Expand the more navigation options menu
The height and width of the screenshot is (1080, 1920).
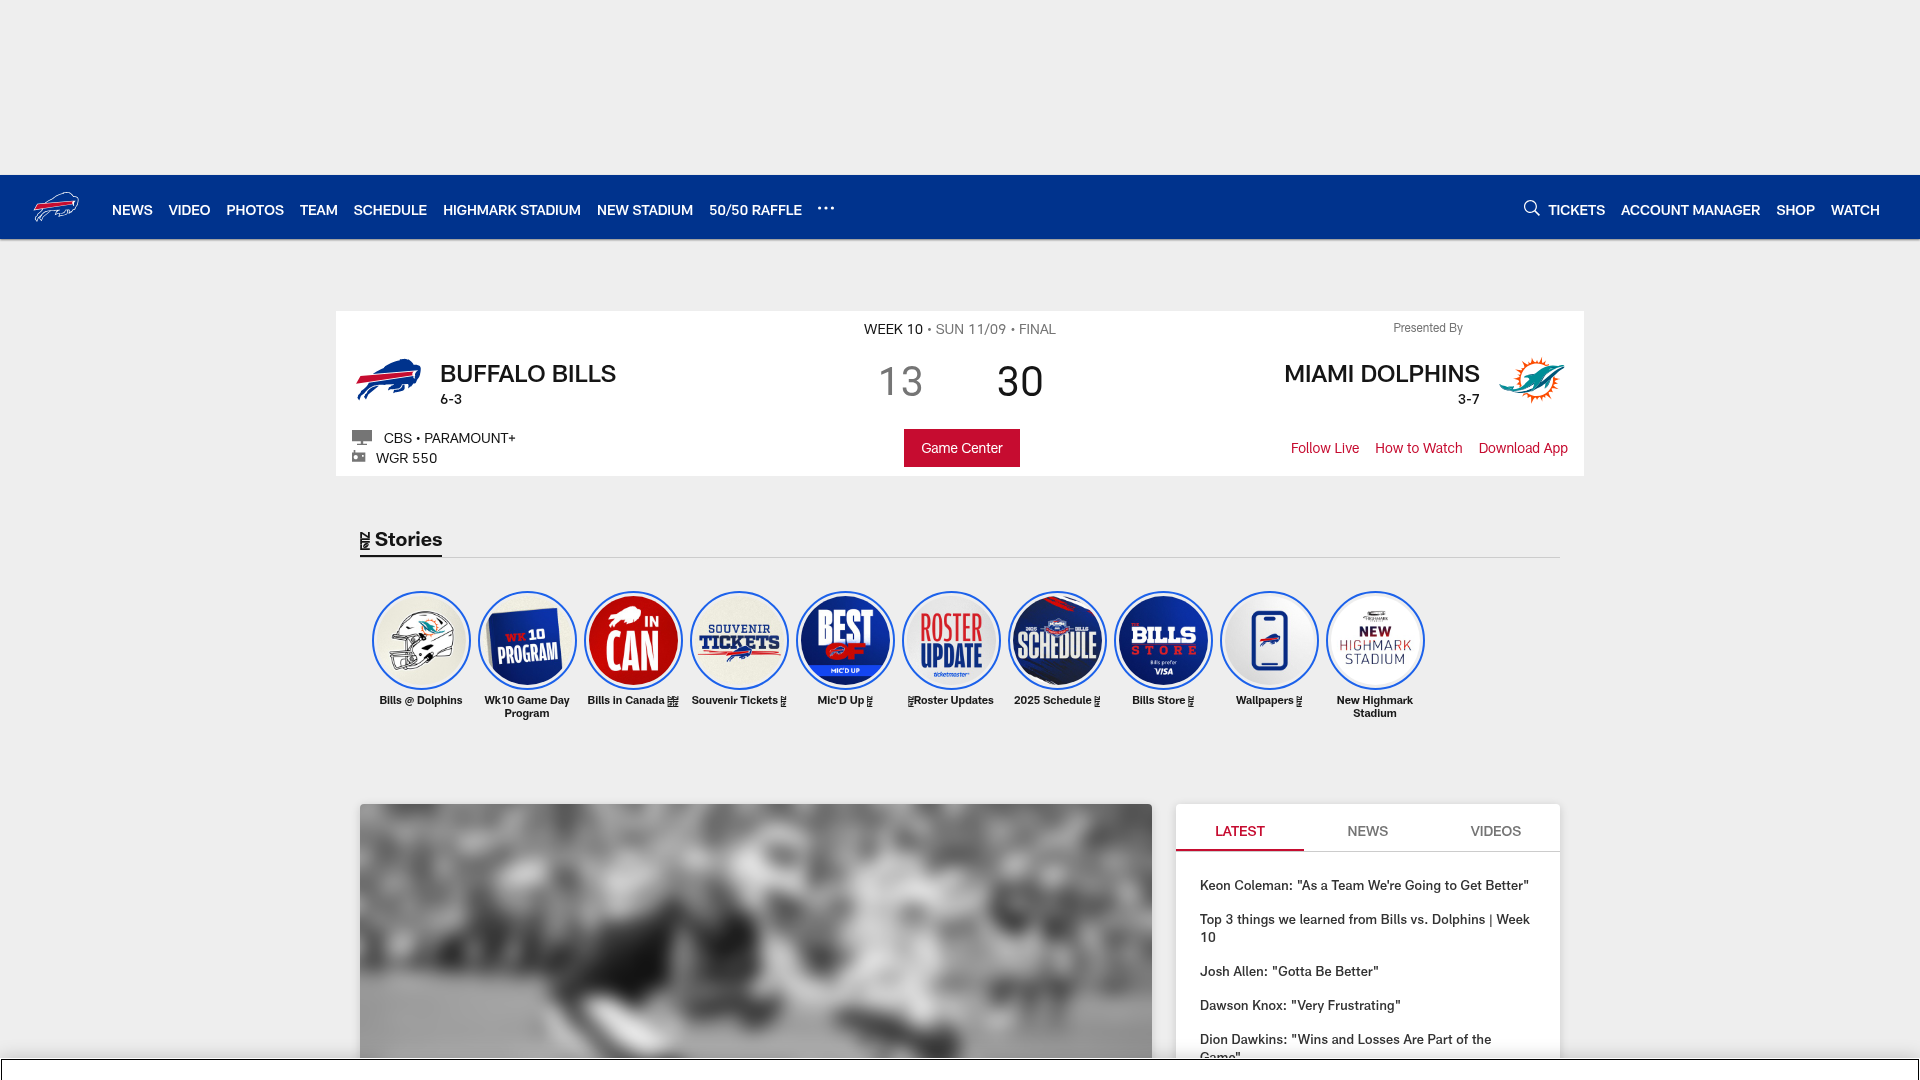(826, 209)
